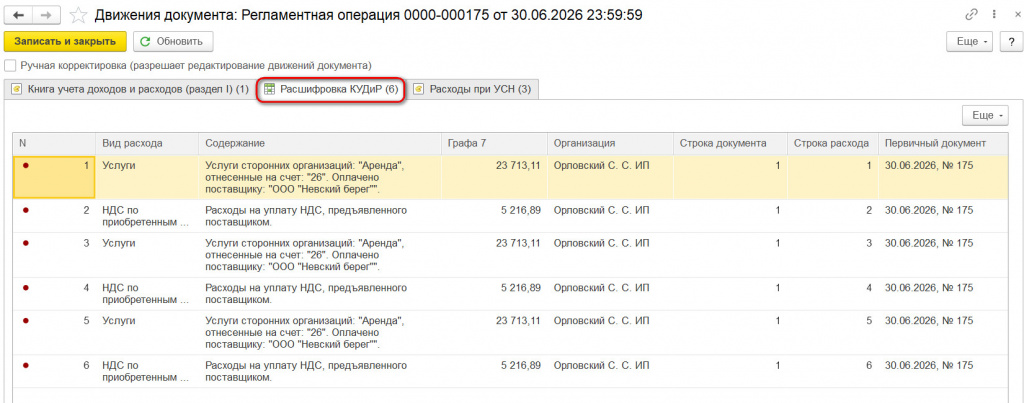Select the 23 713,11 amount in row 3
This screenshot has width=1024, height=403.
click(x=518, y=243)
